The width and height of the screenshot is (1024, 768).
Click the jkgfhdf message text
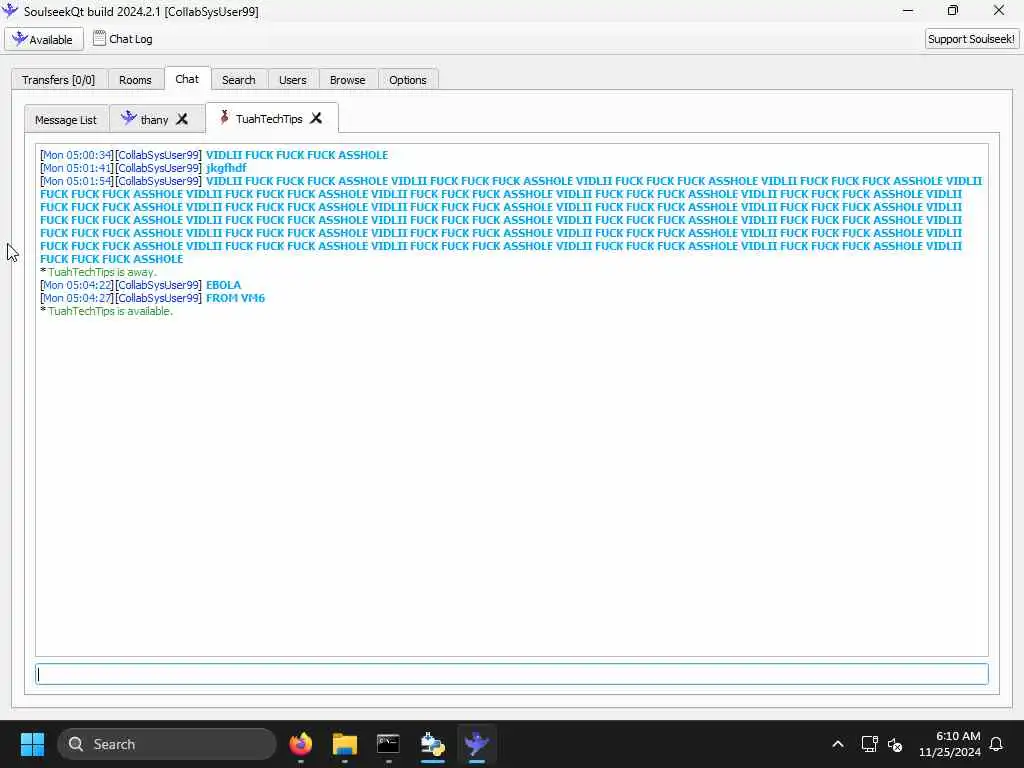(x=226, y=168)
